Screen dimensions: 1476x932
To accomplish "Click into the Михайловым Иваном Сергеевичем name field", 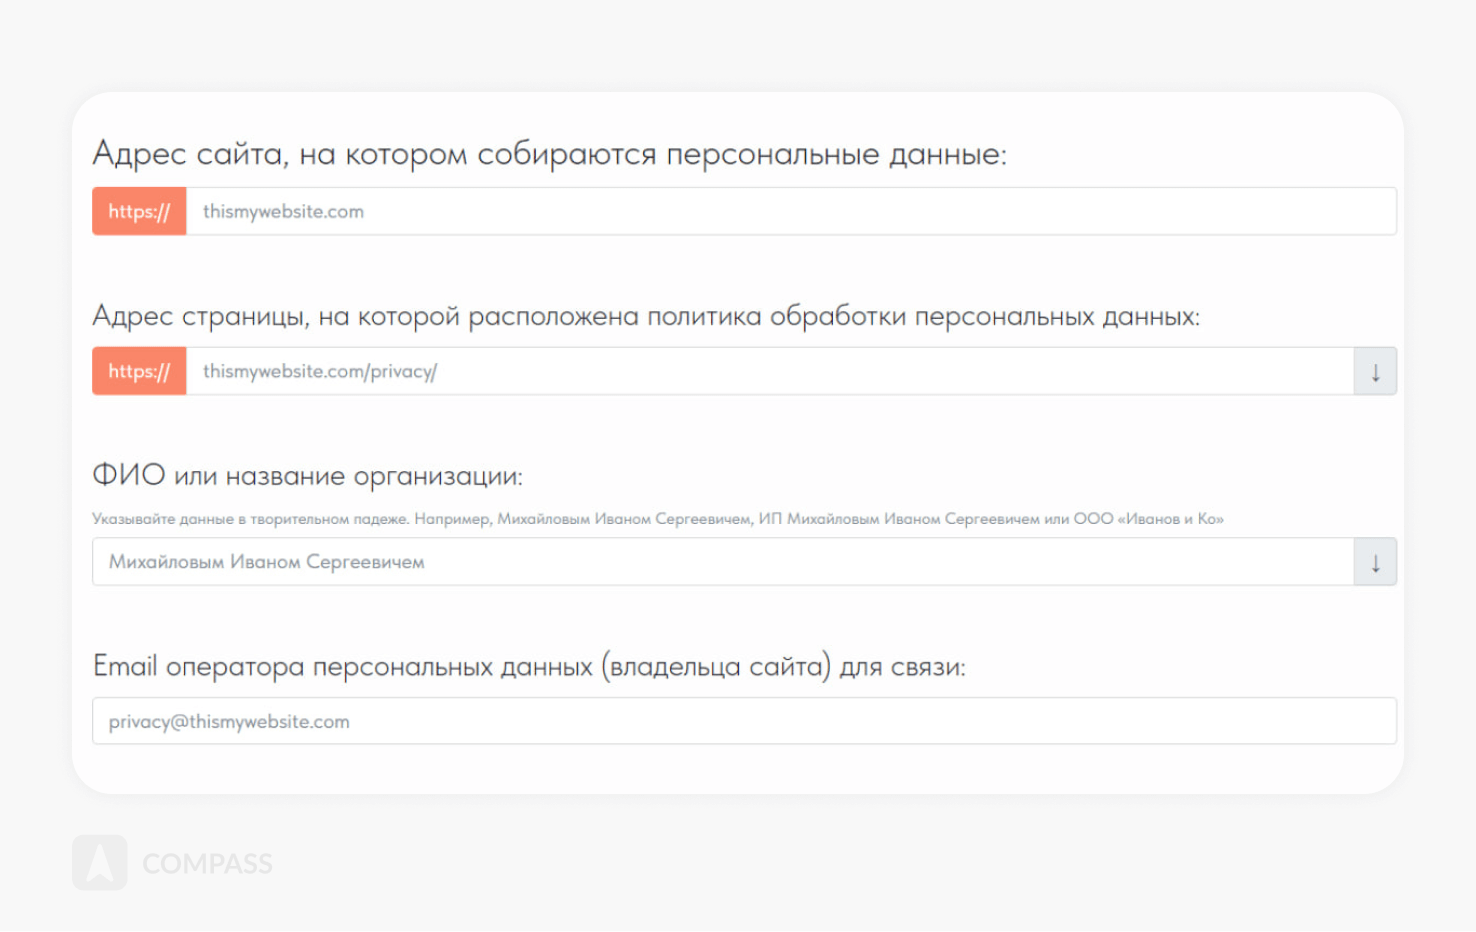I will (x=722, y=562).
